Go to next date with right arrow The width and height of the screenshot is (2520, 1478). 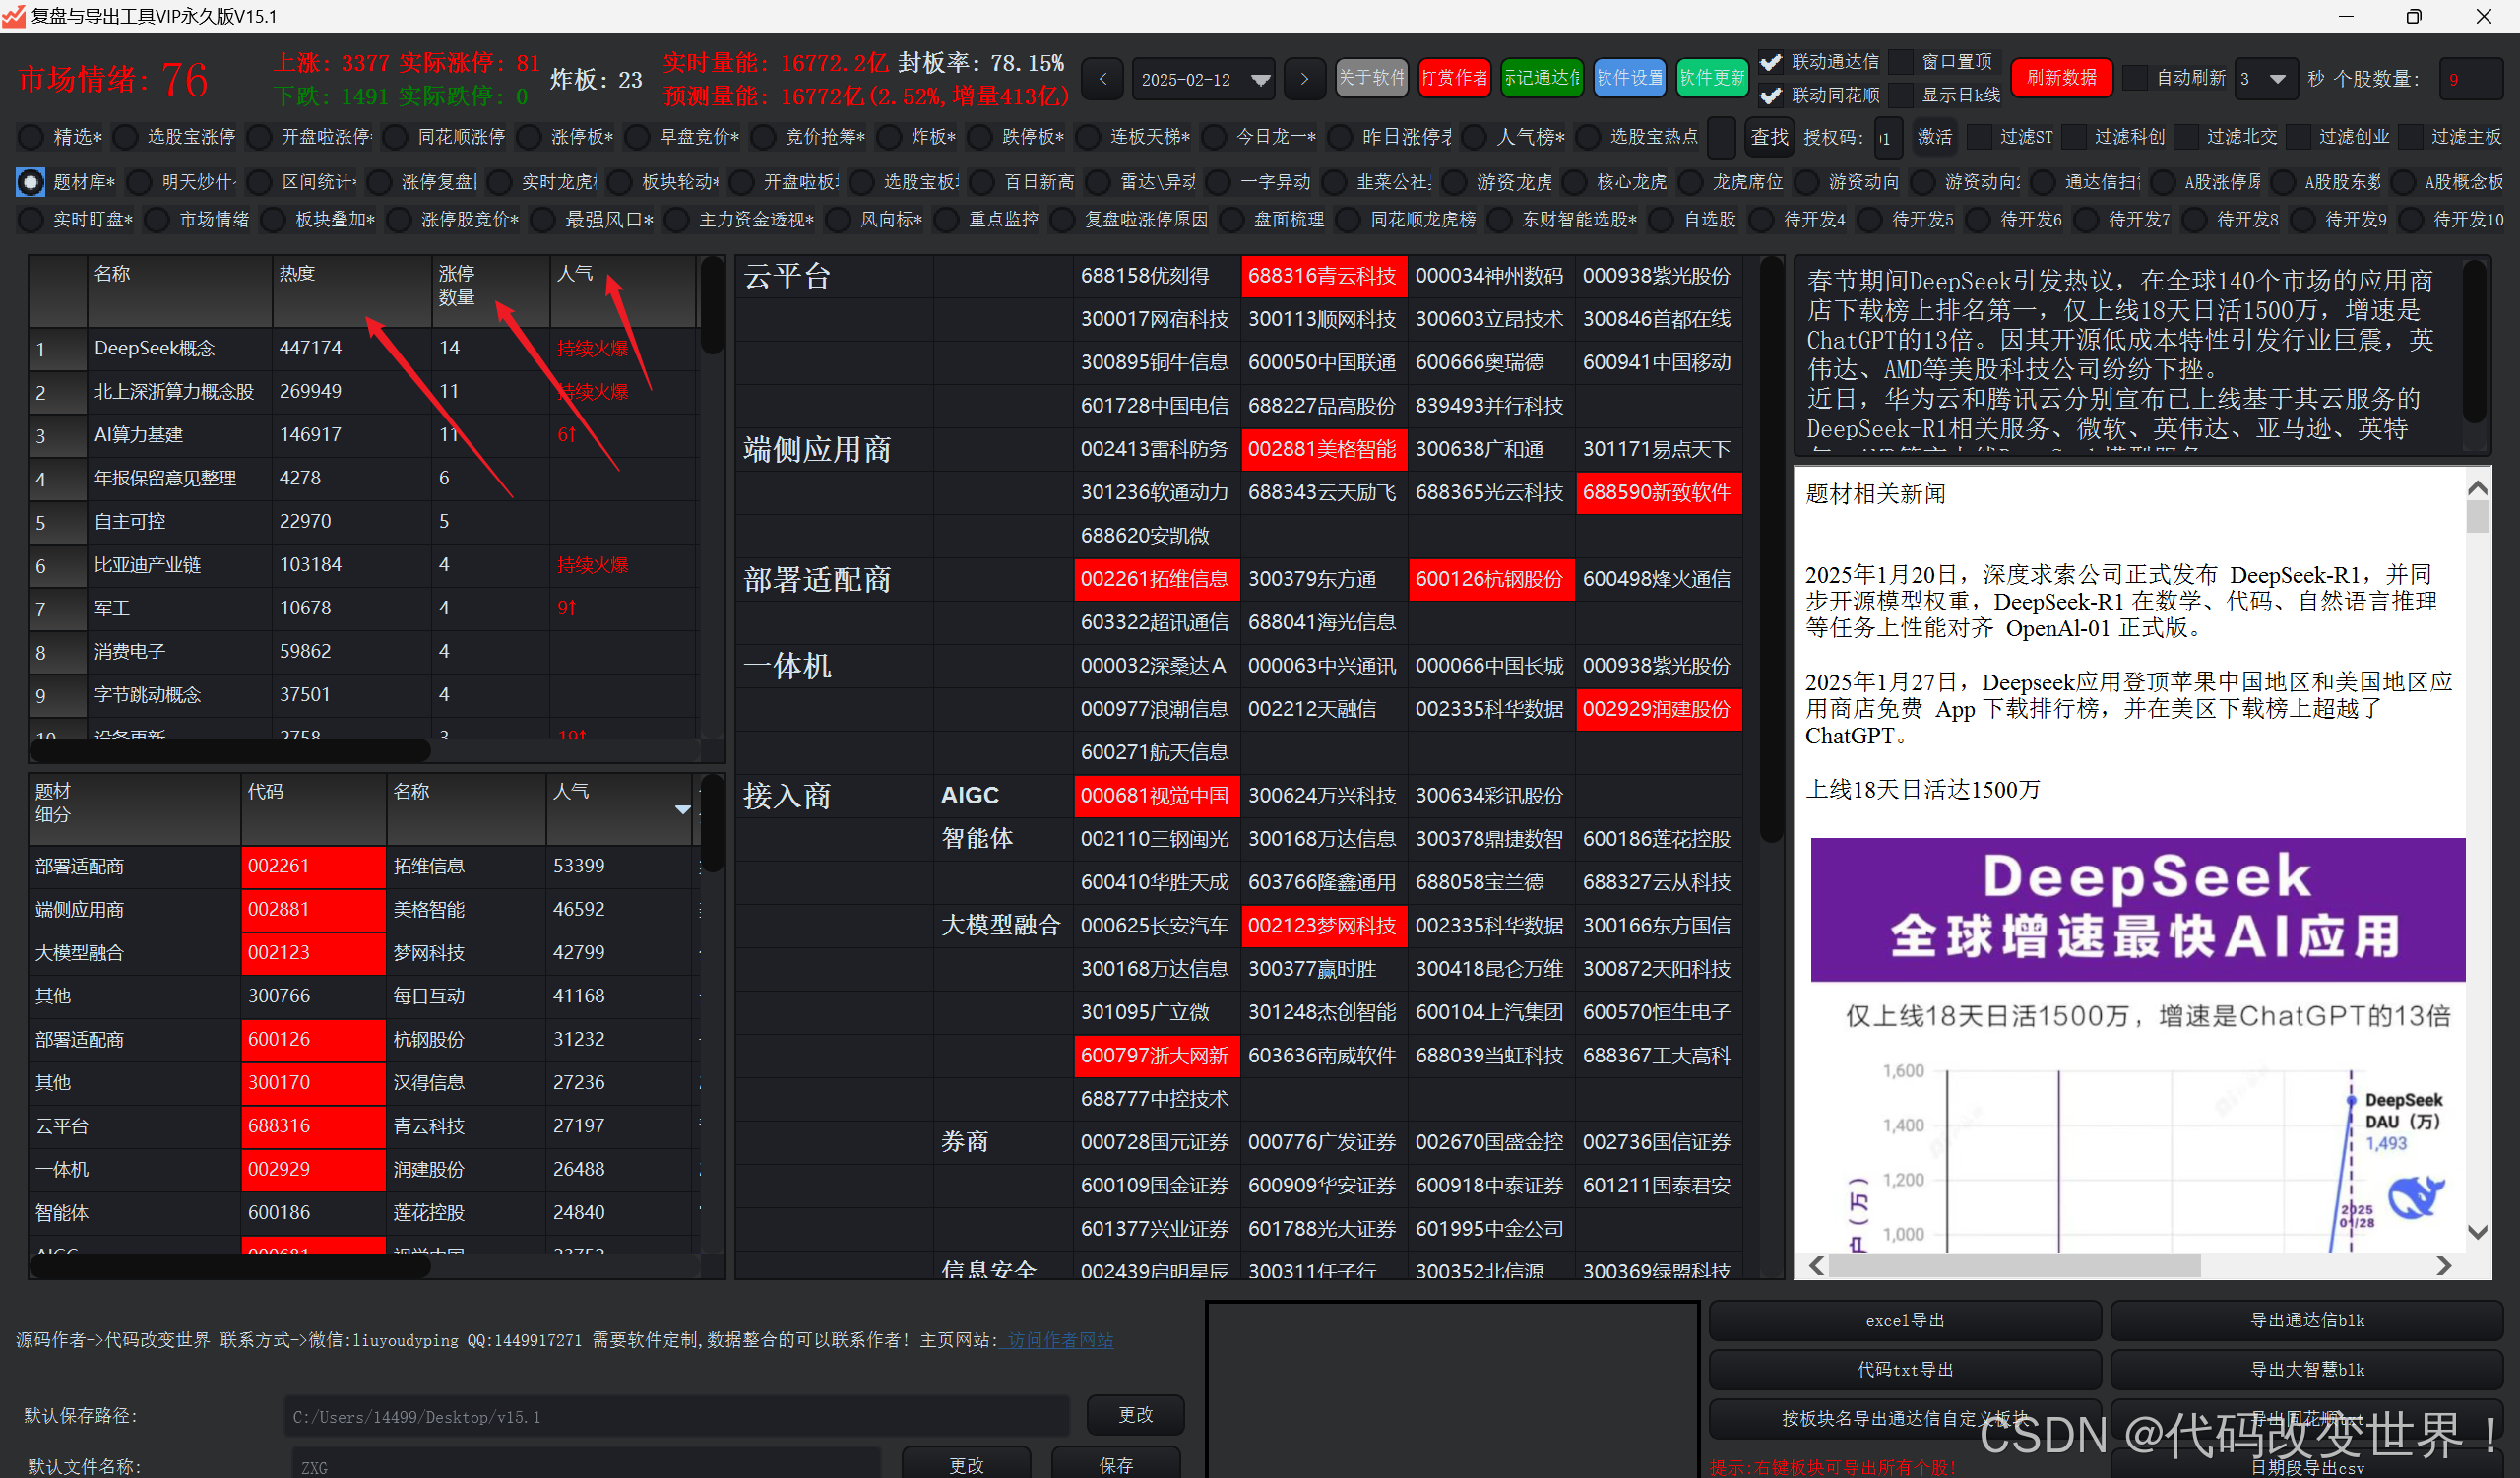[1303, 79]
